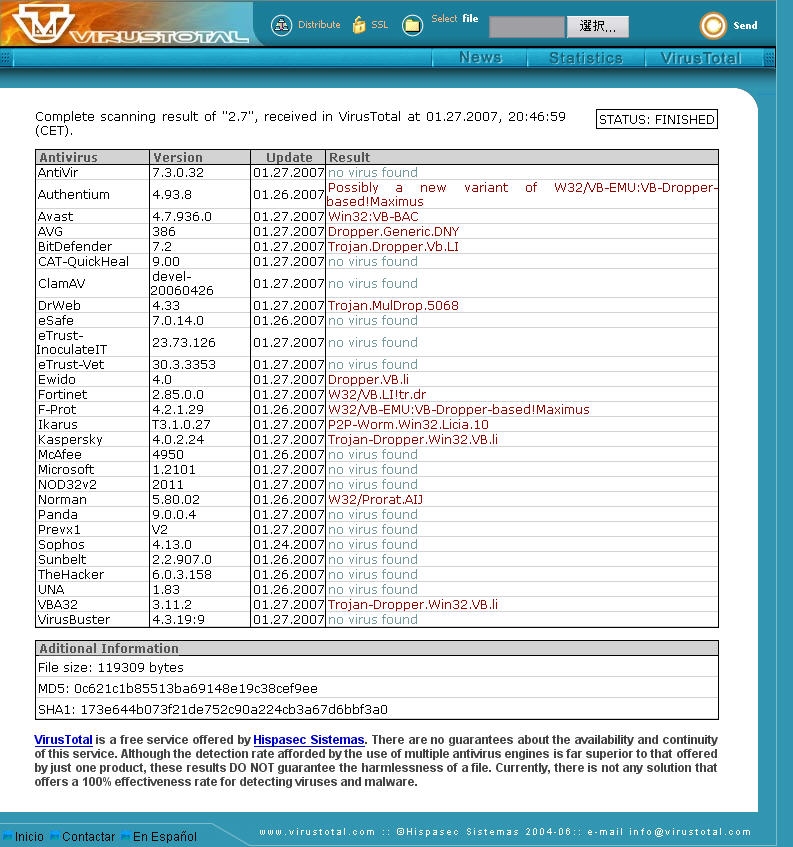Click the Trojan.MulDrop.5068 result
The width and height of the screenshot is (793, 847).
[393, 306]
